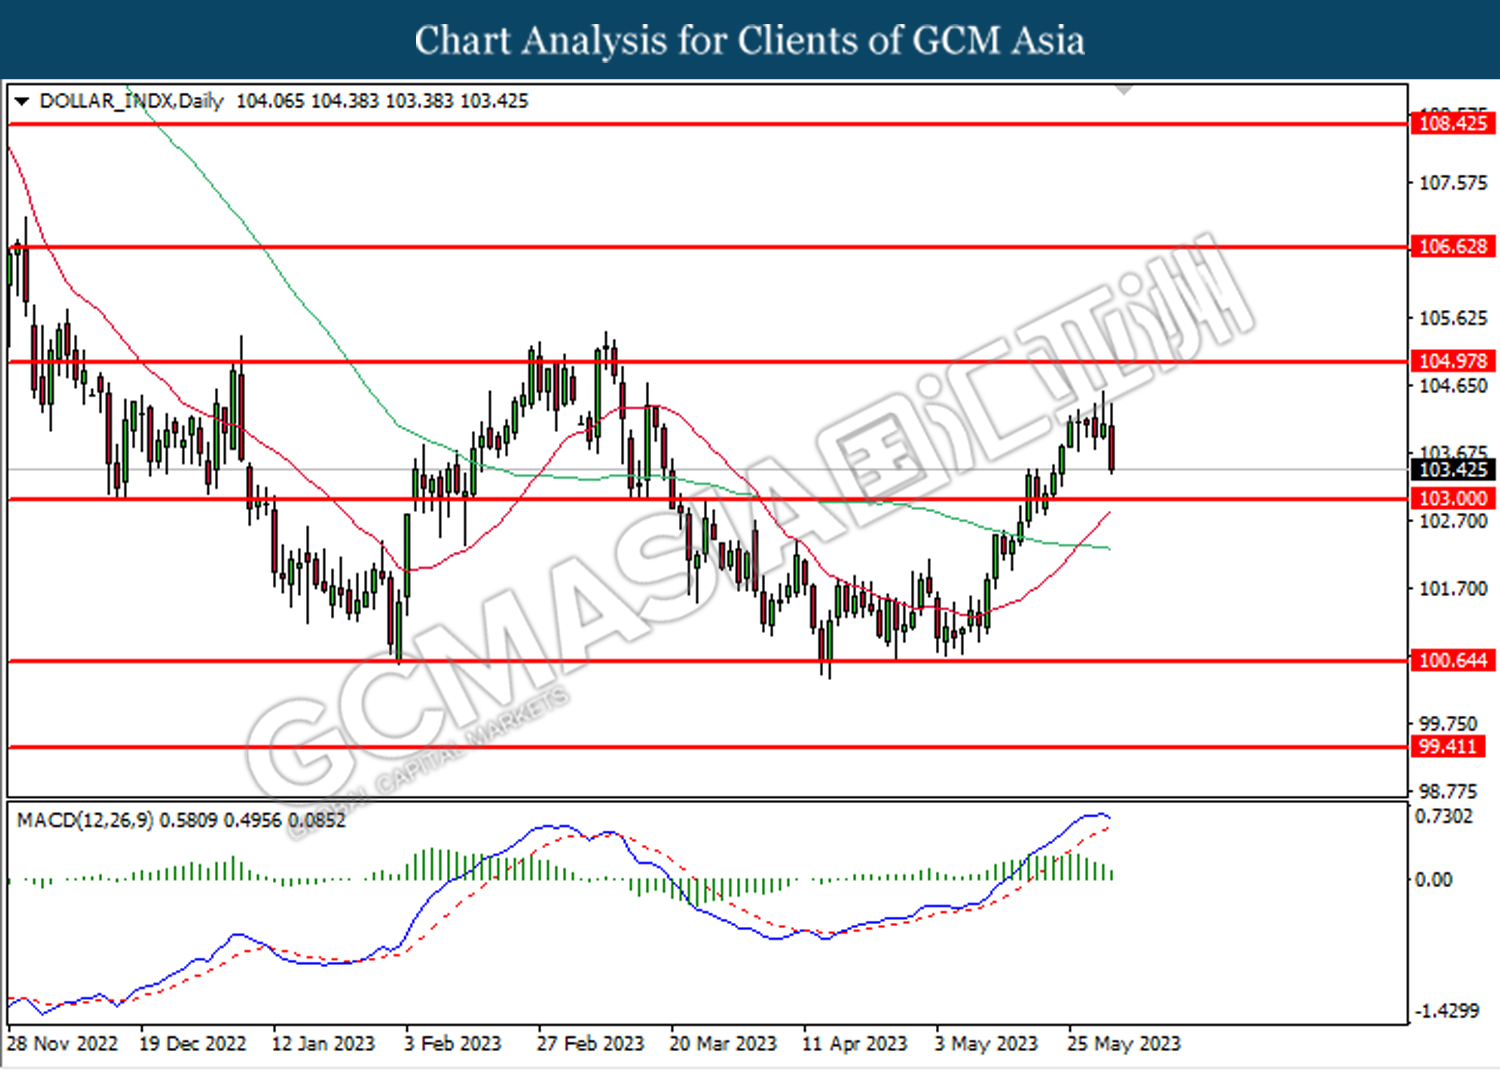Click the DOLLAR_INDX,Daily symbol label

131,101
